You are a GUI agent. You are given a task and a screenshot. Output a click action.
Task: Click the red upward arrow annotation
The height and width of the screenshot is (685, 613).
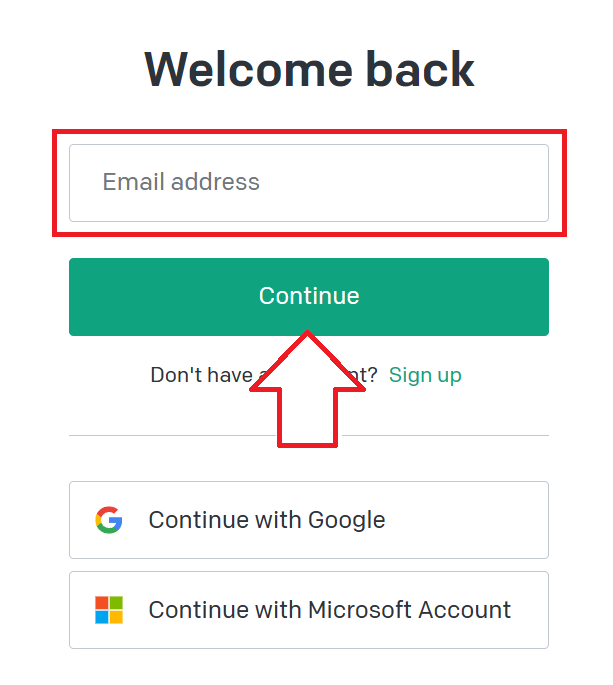click(x=307, y=389)
